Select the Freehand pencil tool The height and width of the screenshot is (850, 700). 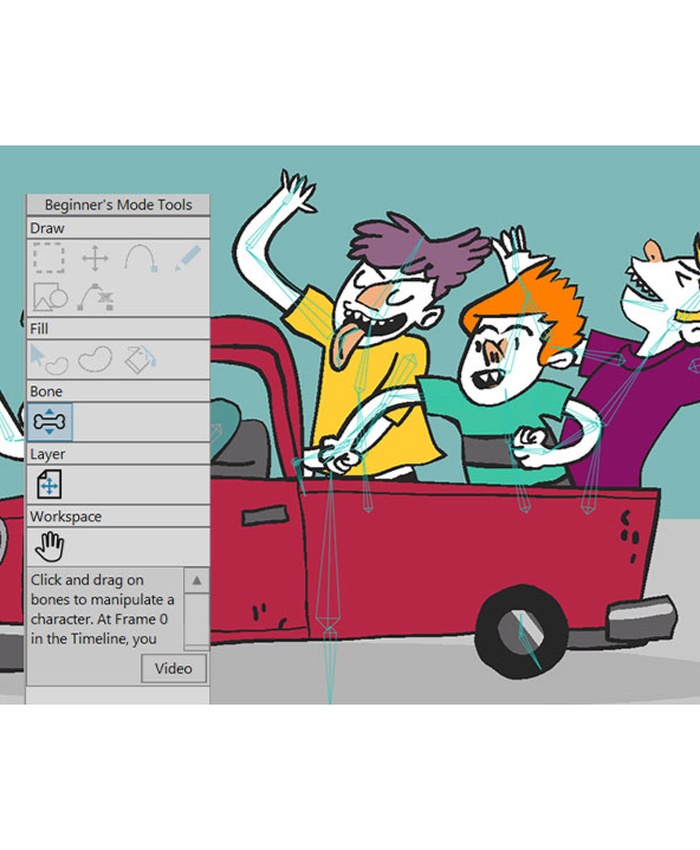click(186, 260)
